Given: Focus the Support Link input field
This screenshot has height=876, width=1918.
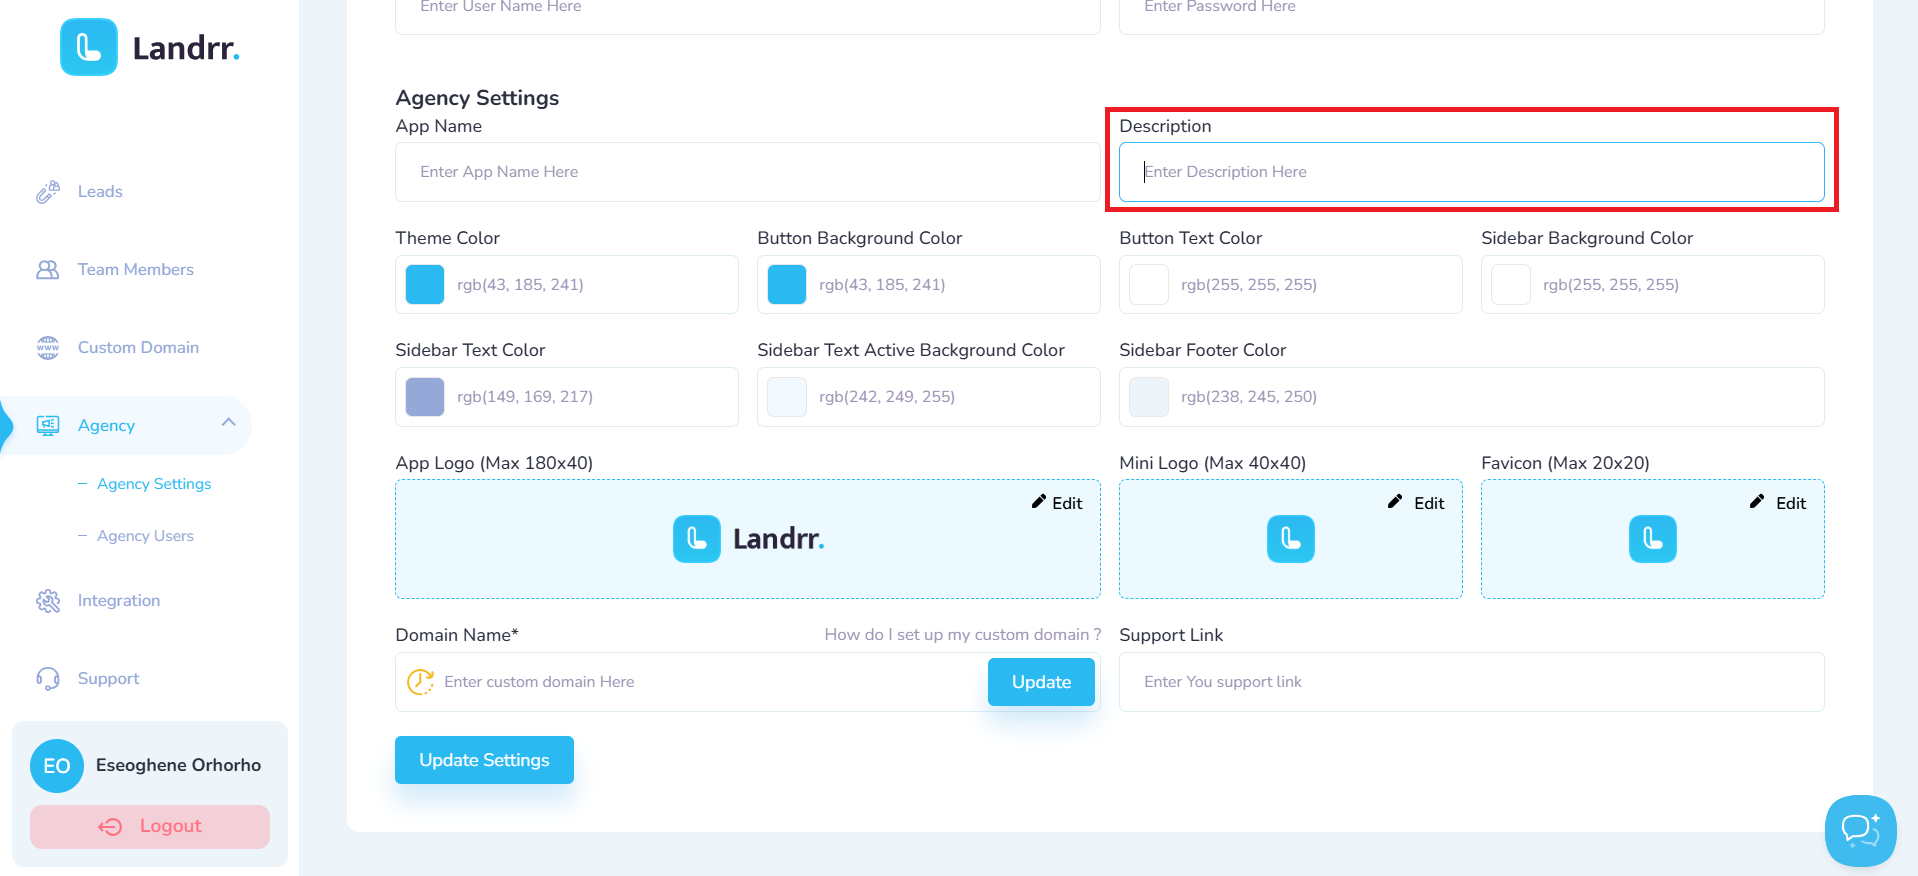Looking at the screenshot, I should coord(1471,682).
